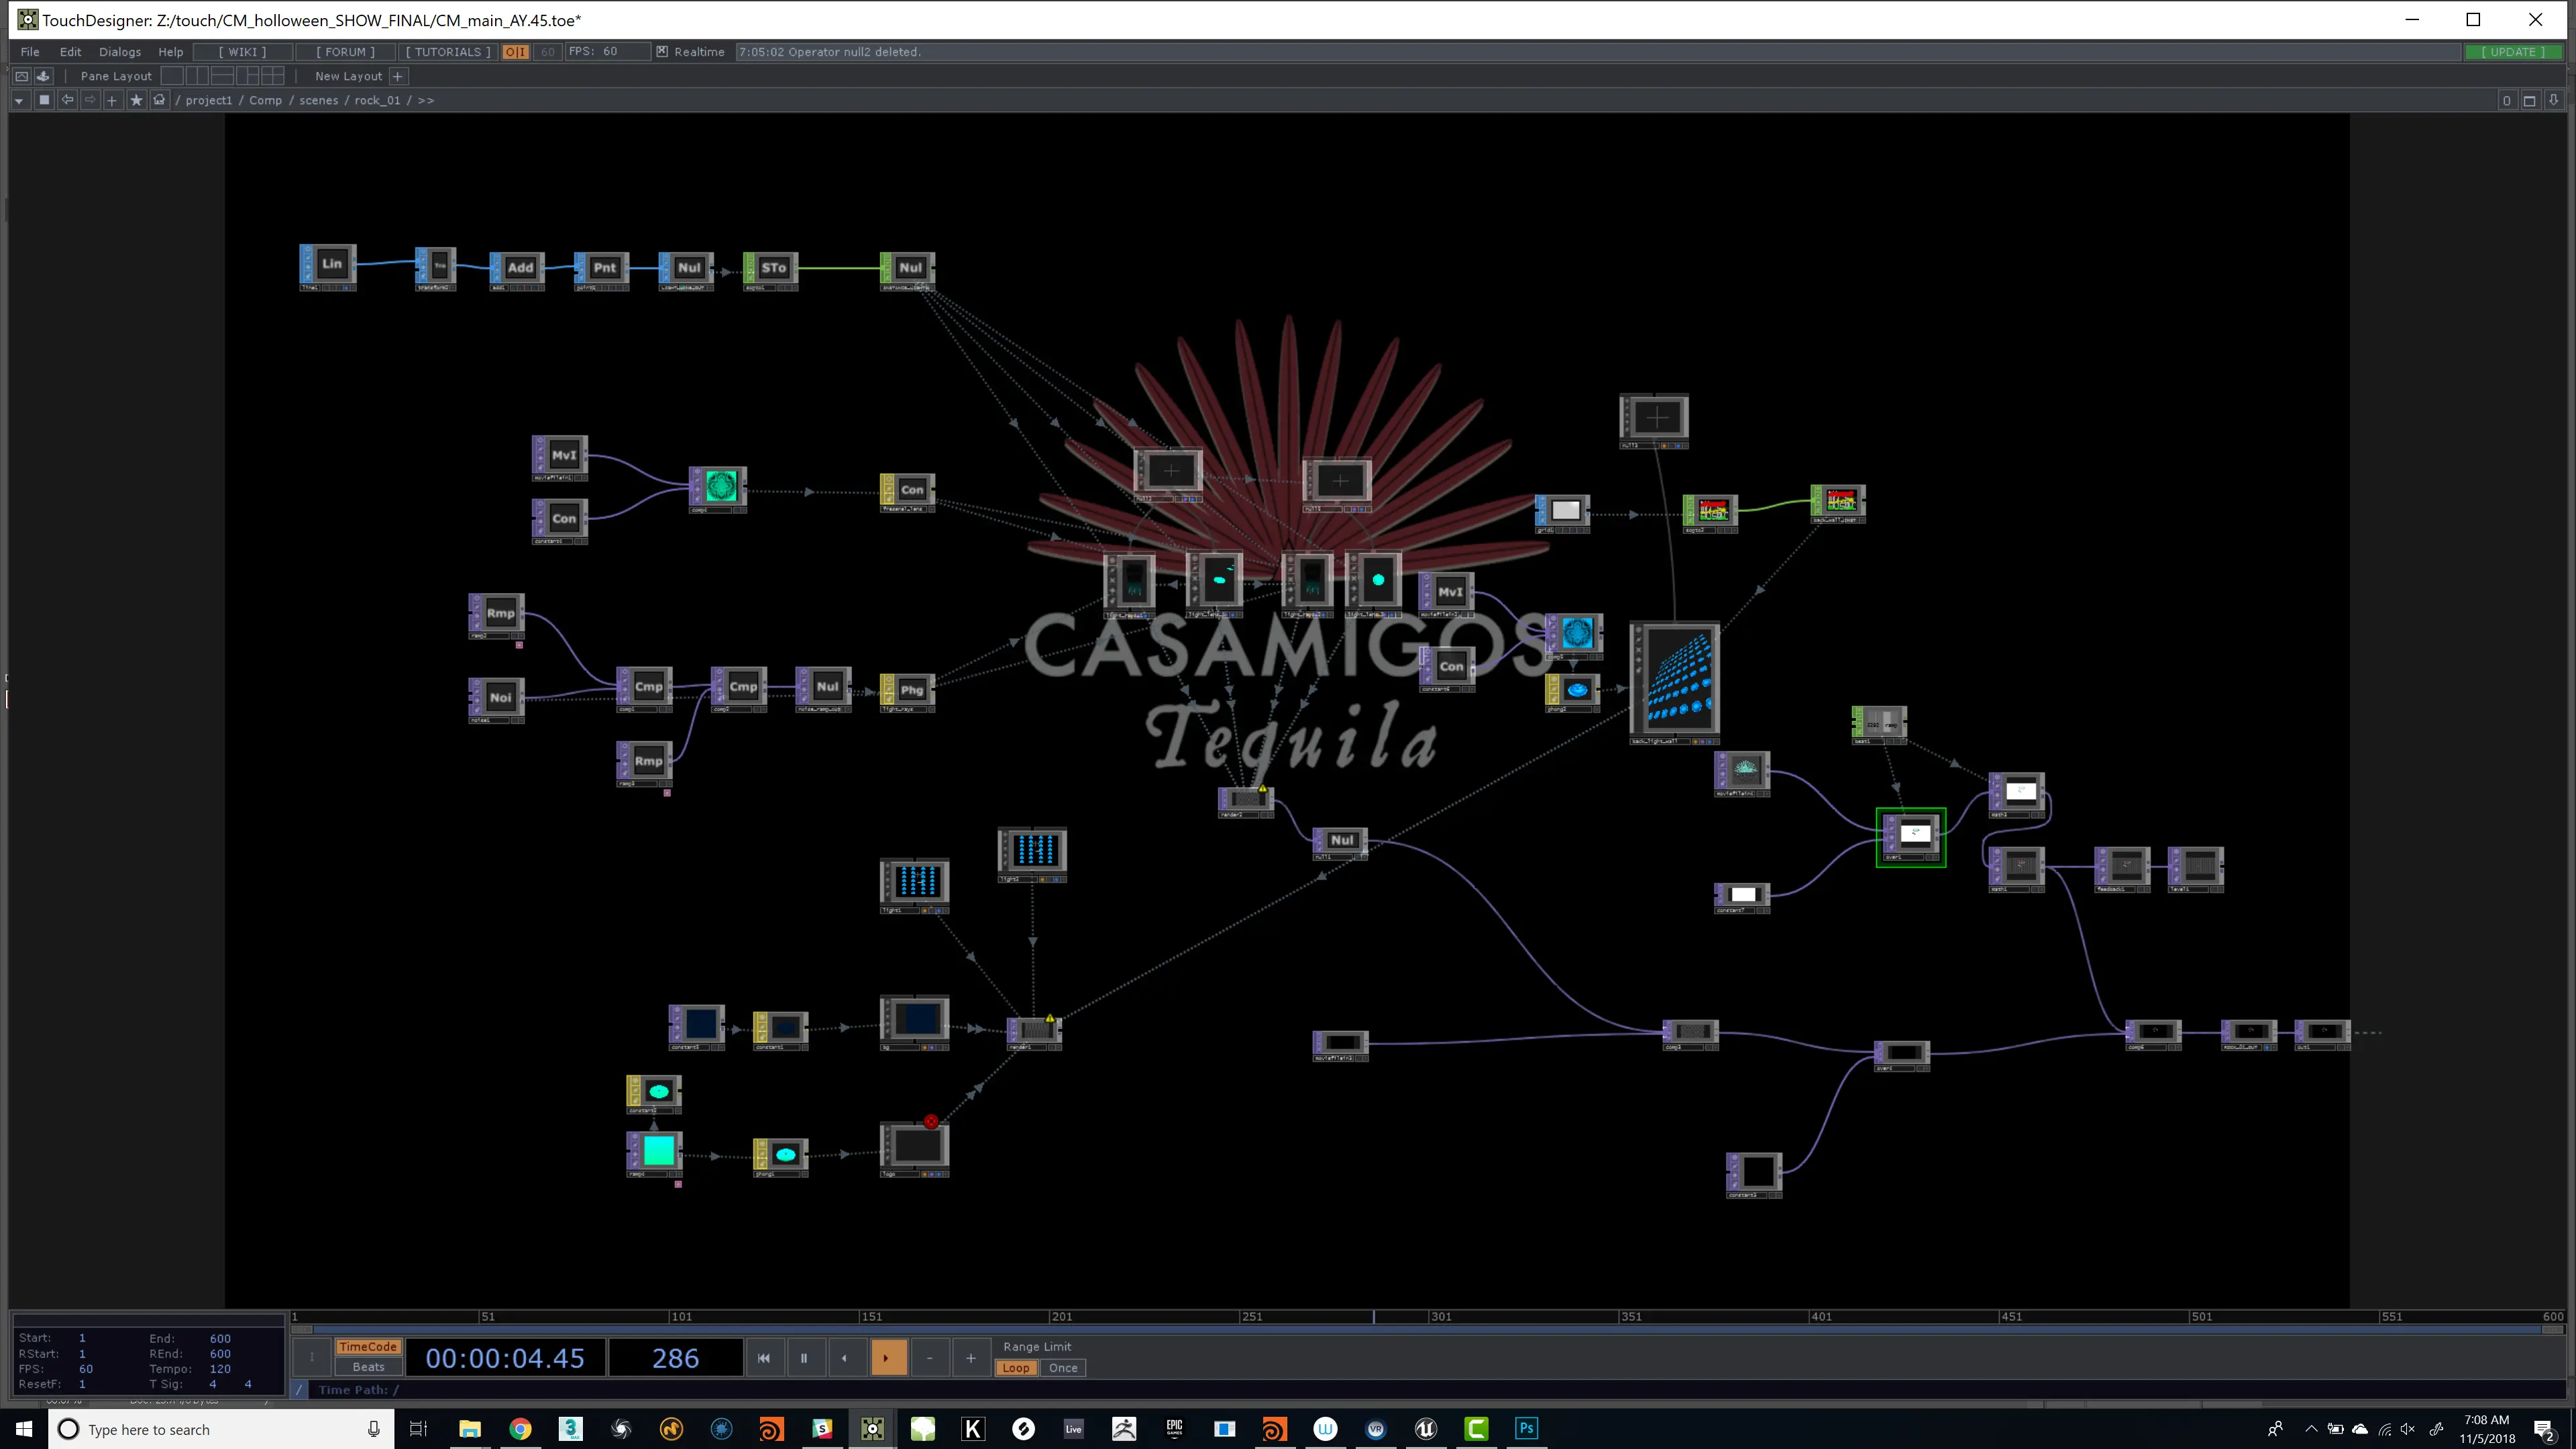Open the Help menu

click(171, 52)
